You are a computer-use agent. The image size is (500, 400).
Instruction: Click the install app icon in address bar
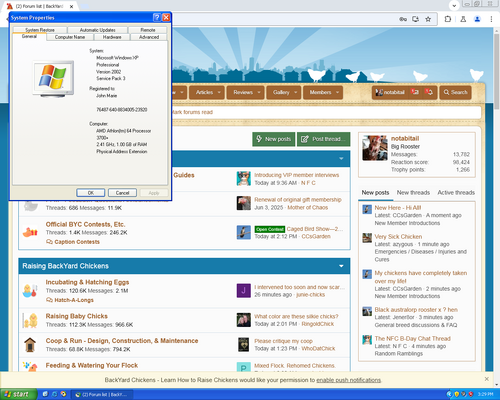pos(415,19)
